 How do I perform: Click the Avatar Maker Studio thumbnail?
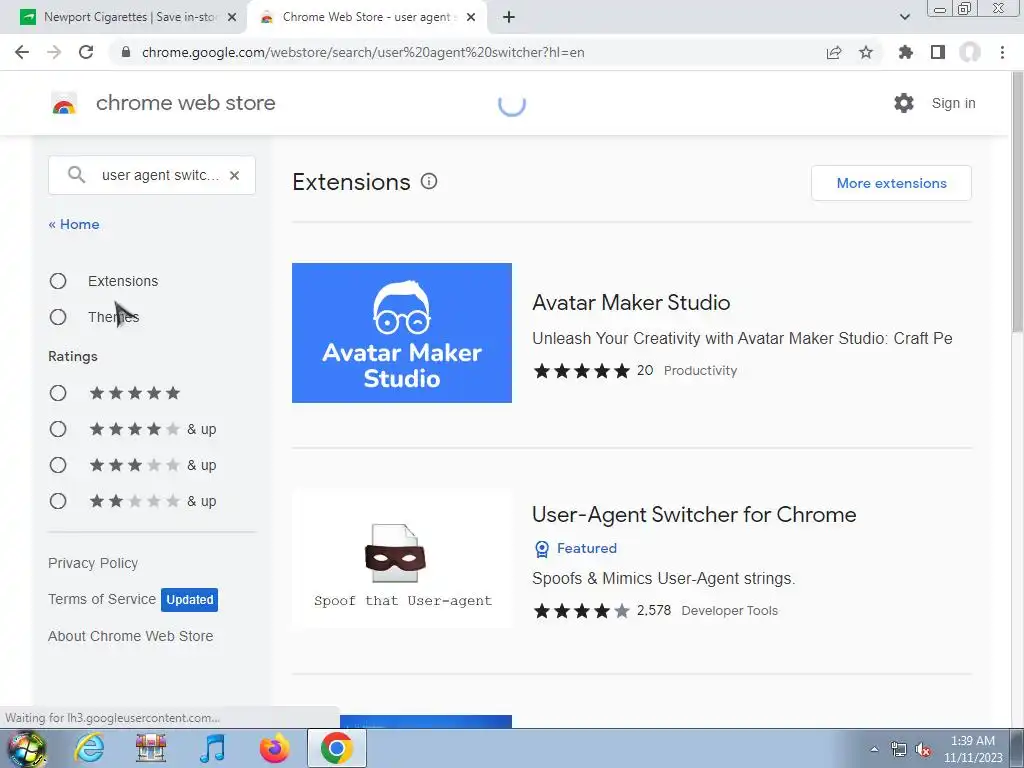click(402, 333)
